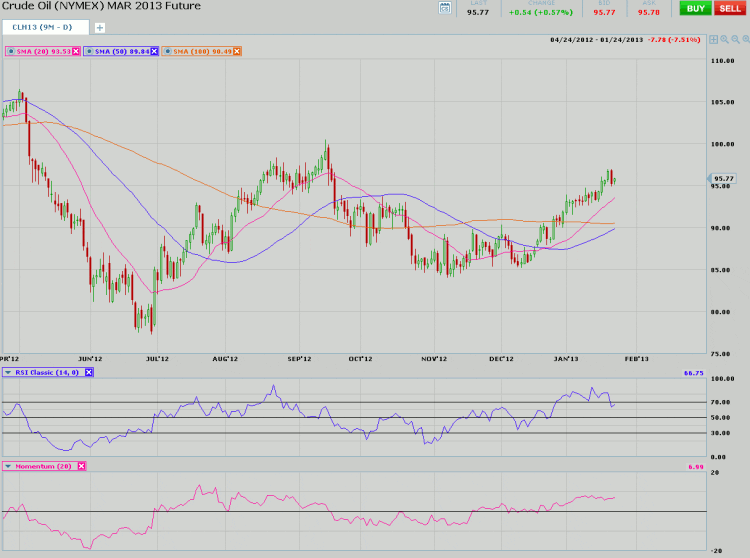The height and width of the screenshot is (558, 750).
Task: Close the RSI Classic indicator panel
Action: [x=89, y=372]
